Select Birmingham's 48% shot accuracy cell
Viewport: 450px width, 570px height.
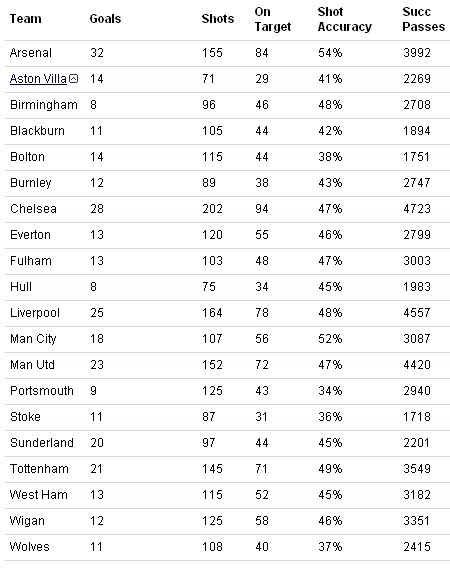coord(330,105)
